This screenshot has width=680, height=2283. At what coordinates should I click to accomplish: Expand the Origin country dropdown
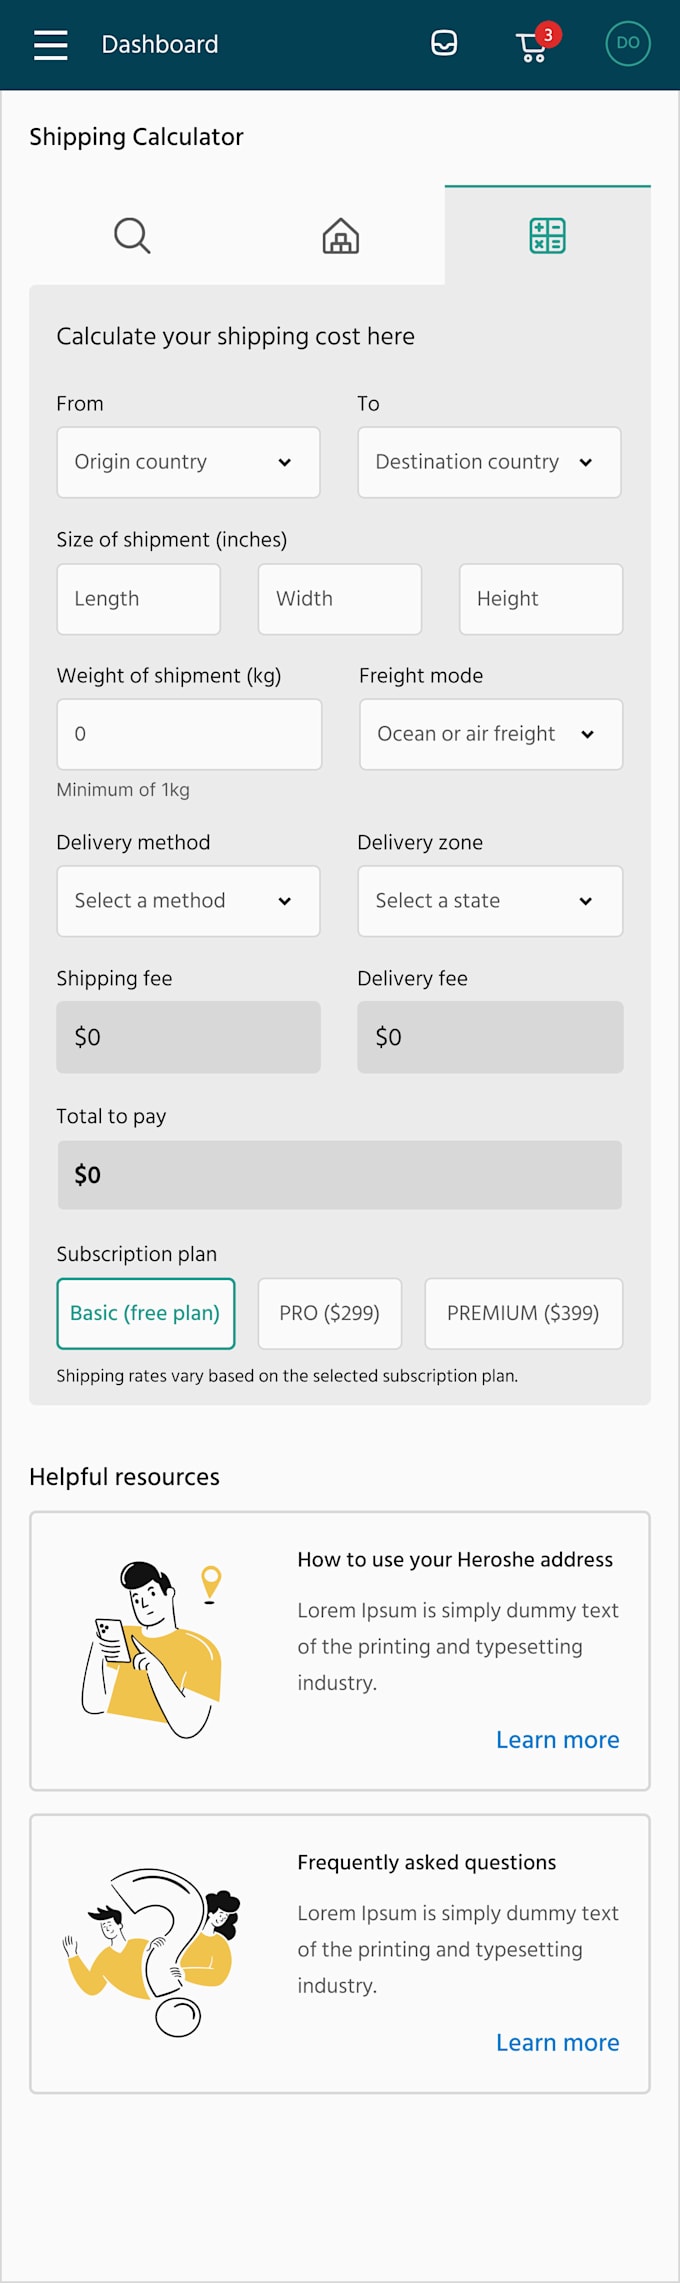189,462
